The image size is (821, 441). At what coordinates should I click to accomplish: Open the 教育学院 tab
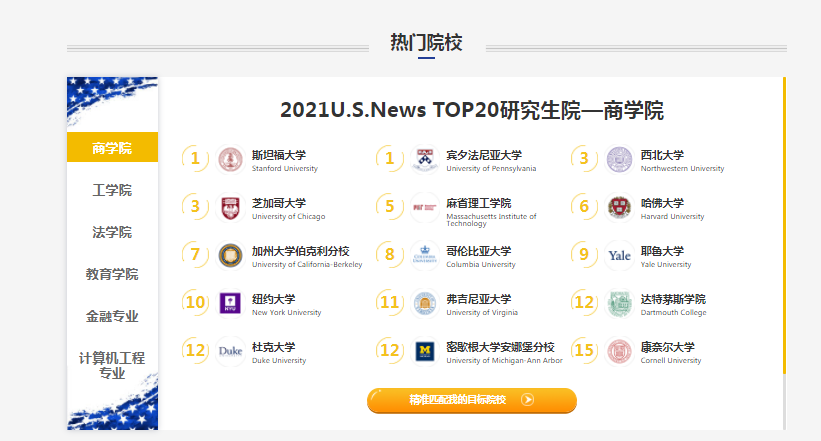112,274
